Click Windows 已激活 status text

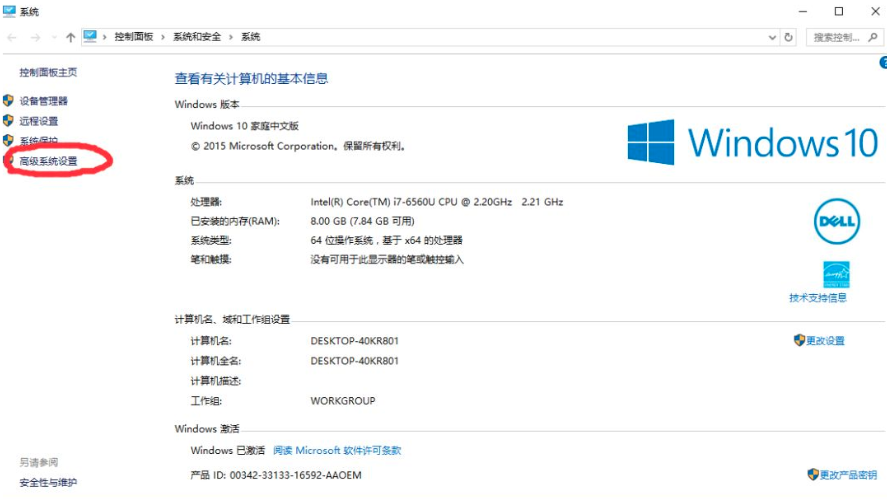(227, 451)
